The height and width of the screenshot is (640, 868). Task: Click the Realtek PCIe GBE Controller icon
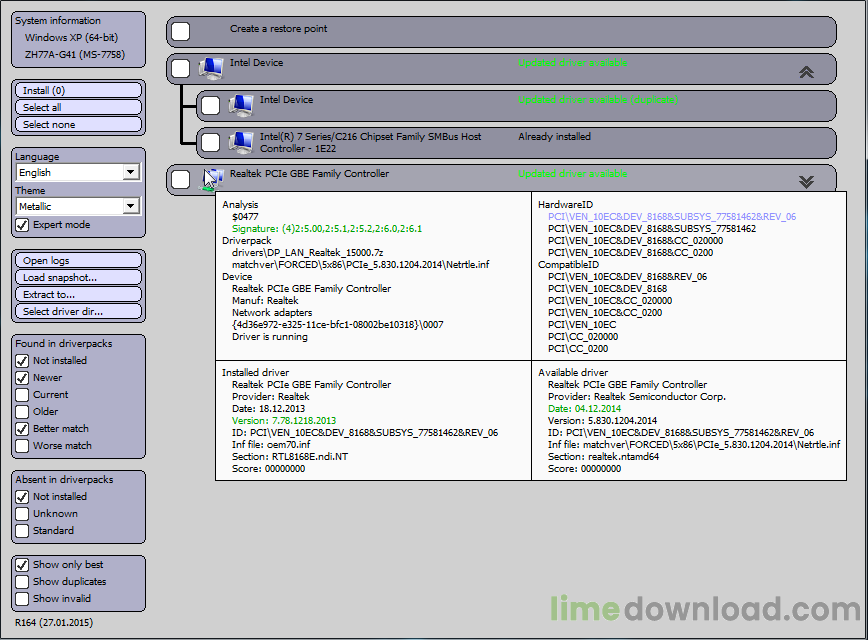coord(210,179)
